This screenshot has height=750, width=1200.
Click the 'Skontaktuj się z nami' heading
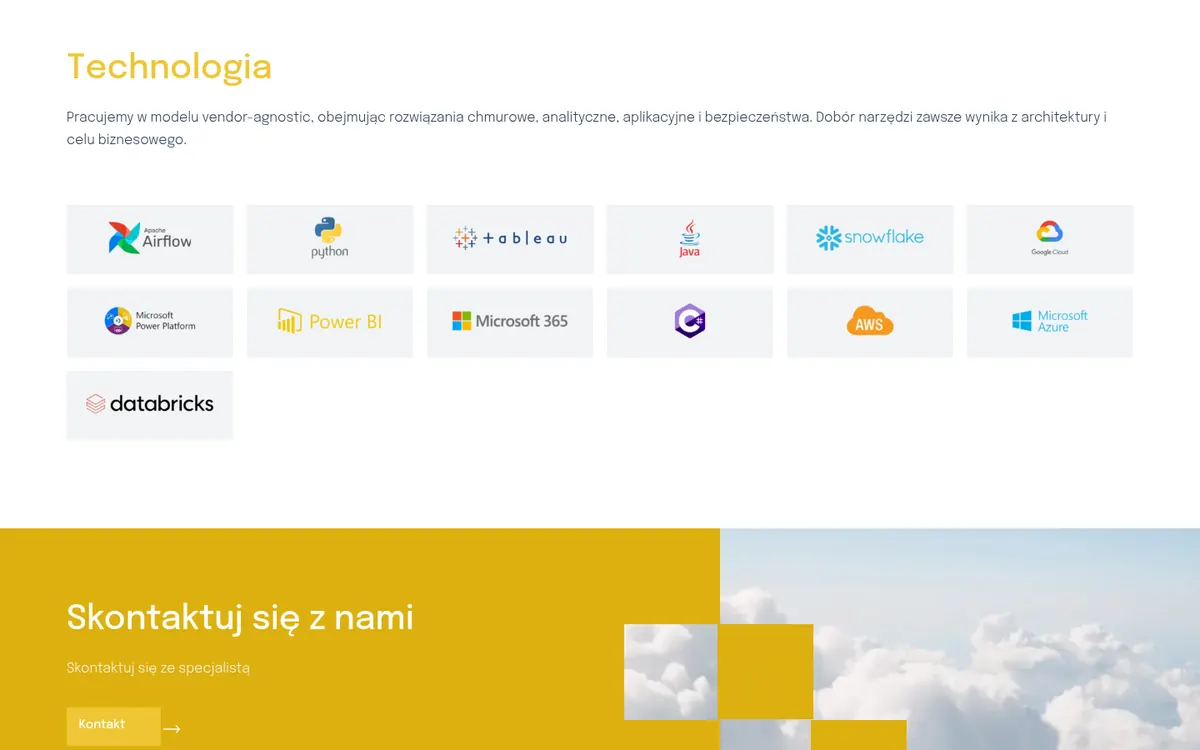pyautogui.click(x=240, y=618)
